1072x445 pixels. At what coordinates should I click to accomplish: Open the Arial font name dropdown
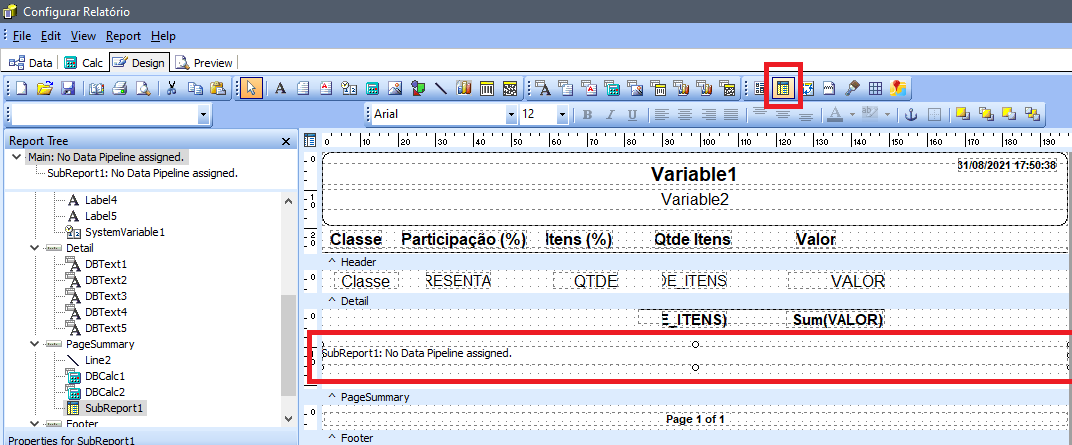click(511, 115)
